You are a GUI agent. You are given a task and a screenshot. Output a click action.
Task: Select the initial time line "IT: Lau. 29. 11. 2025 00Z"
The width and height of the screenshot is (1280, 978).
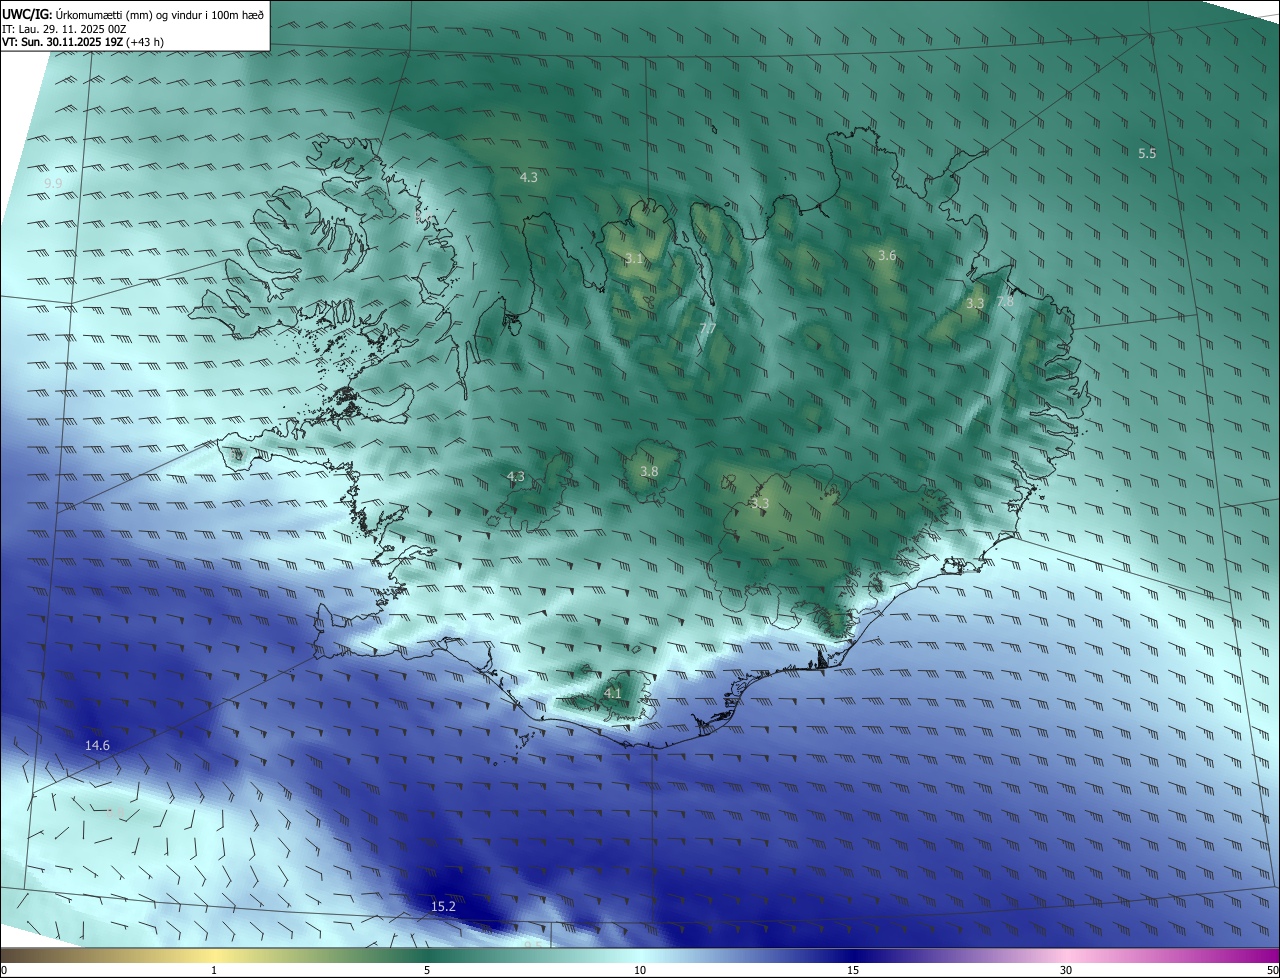point(64,29)
